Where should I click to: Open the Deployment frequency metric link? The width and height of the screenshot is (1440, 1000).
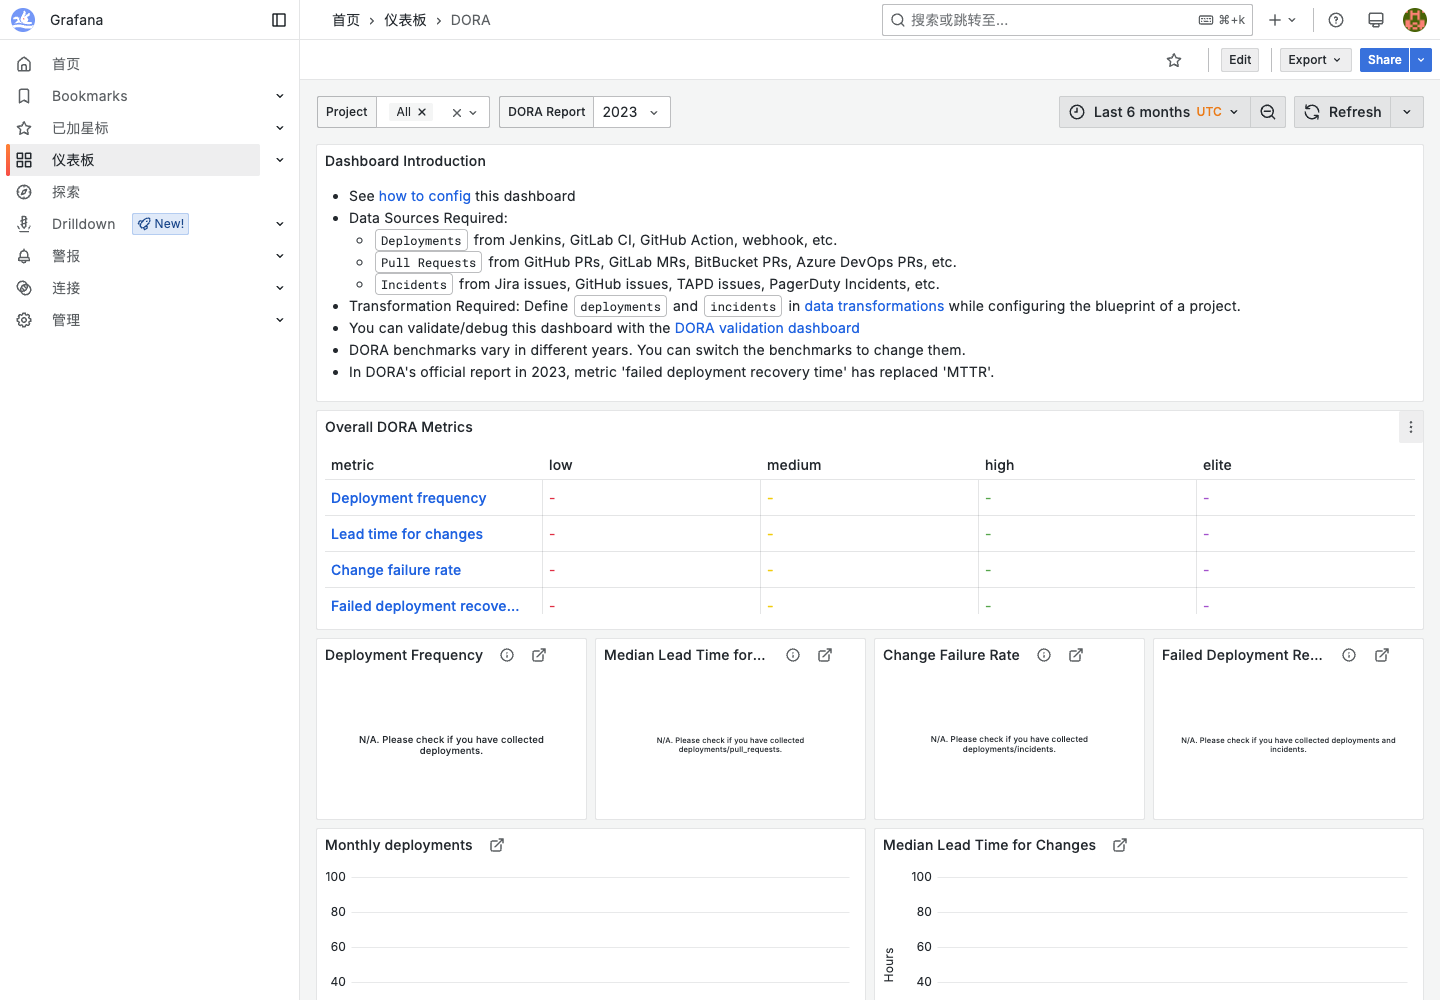(408, 498)
